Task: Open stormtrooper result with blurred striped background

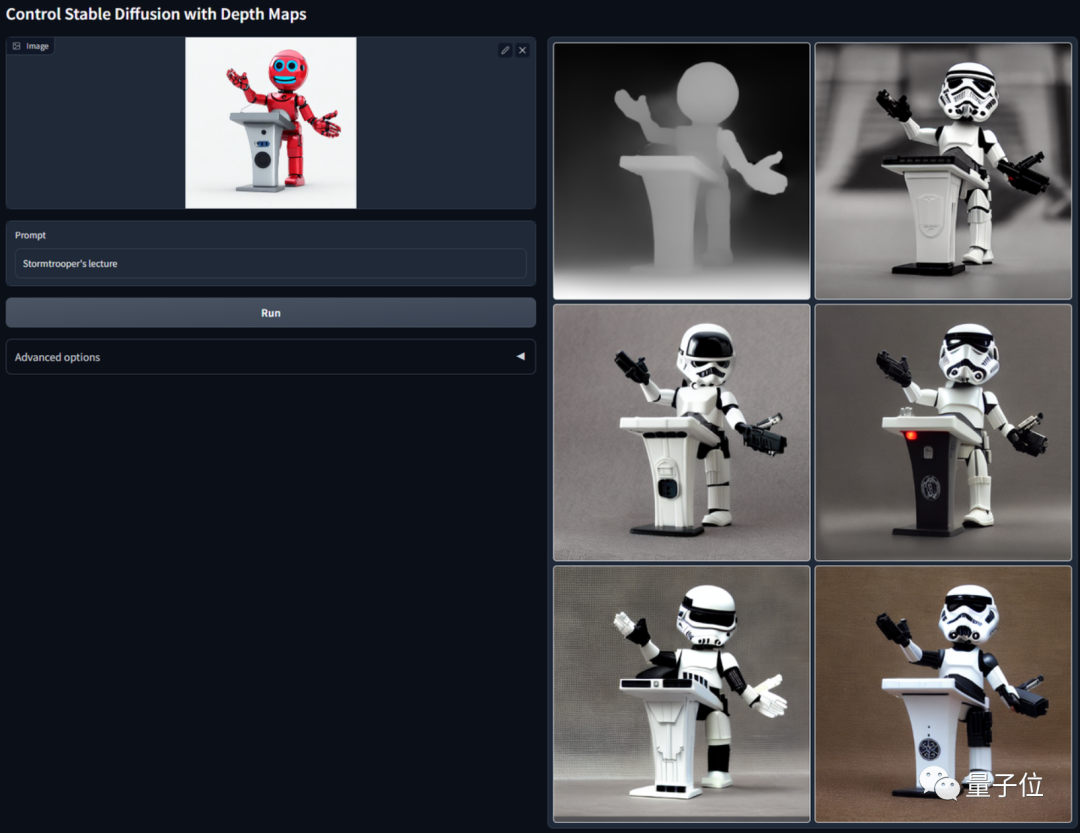Action: (x=943, y=171)
